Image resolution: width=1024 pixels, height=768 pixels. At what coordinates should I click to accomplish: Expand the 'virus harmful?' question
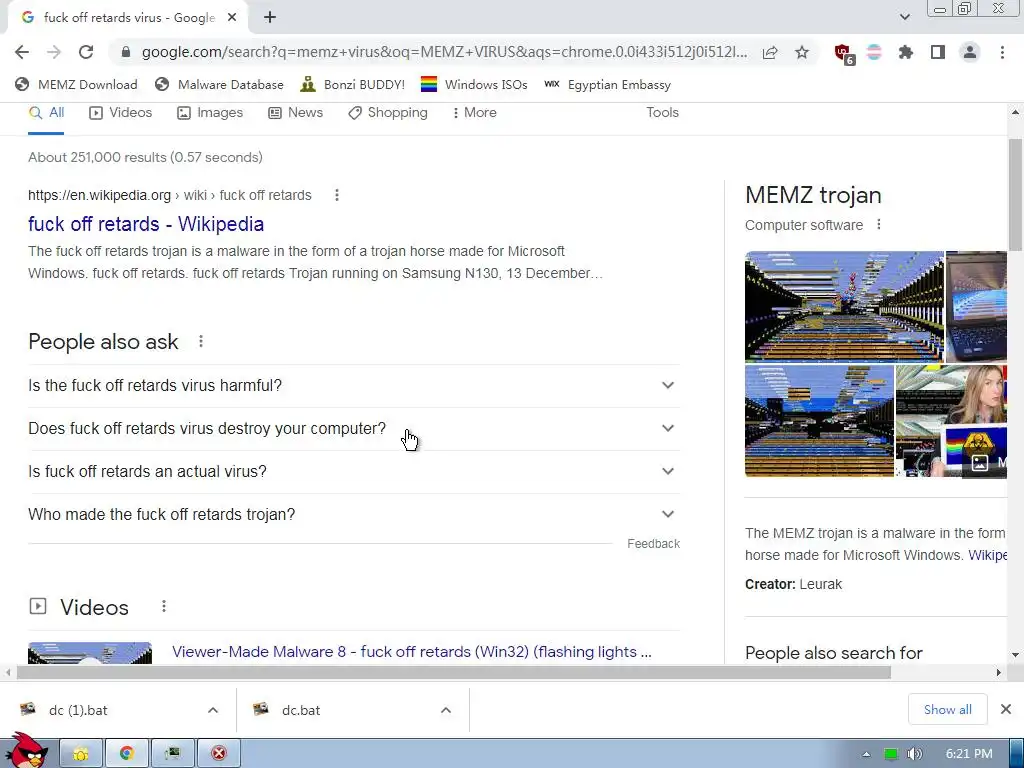click(354, 385)
